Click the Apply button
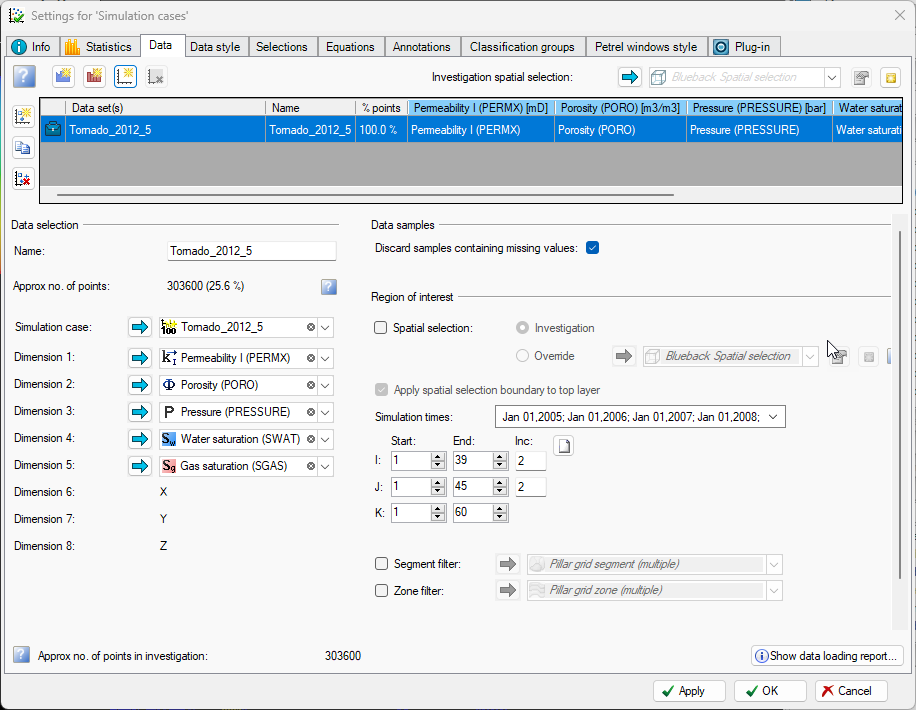 (689, 691)
